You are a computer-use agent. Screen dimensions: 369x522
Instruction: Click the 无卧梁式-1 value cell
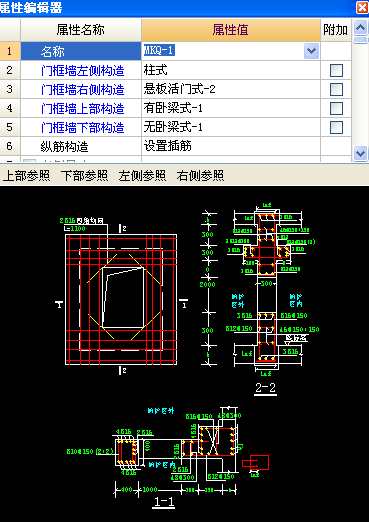pos(231,127)
